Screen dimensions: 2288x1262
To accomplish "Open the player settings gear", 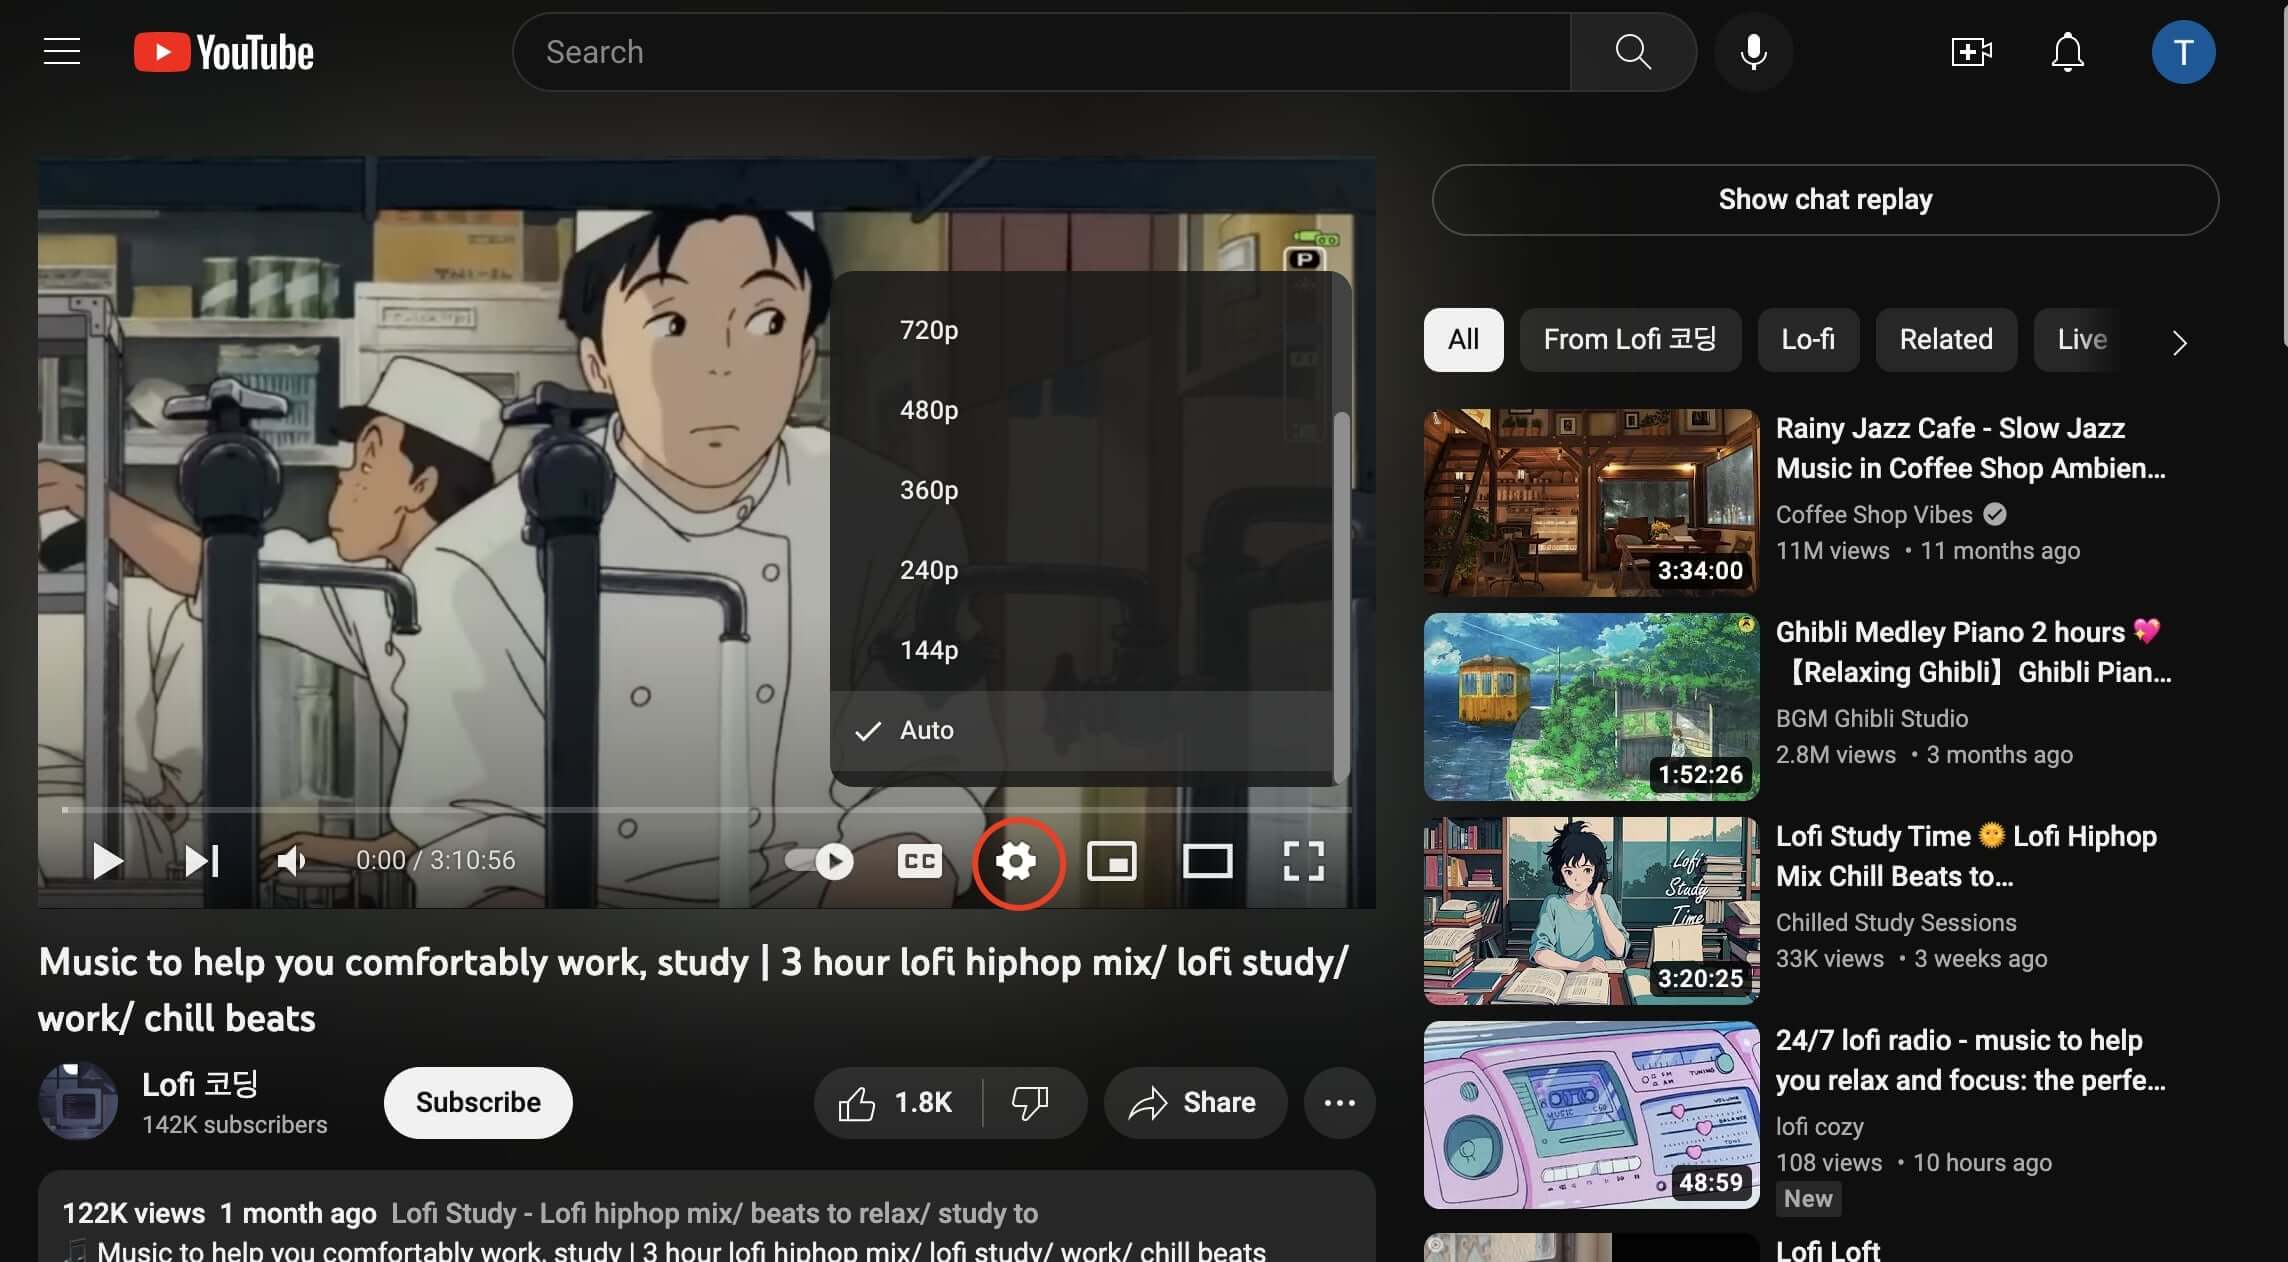I will [x=1017, y=861].
